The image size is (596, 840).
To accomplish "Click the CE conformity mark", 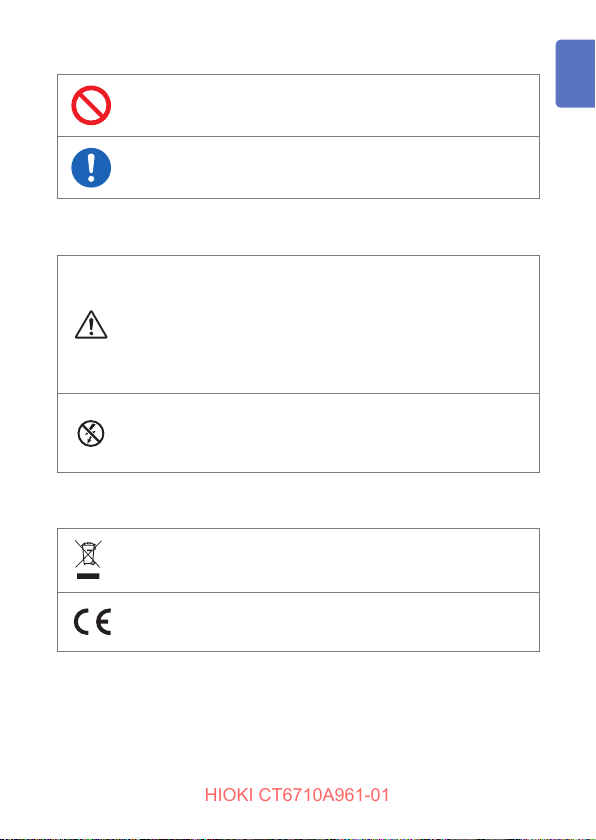I will pos(92,622).
